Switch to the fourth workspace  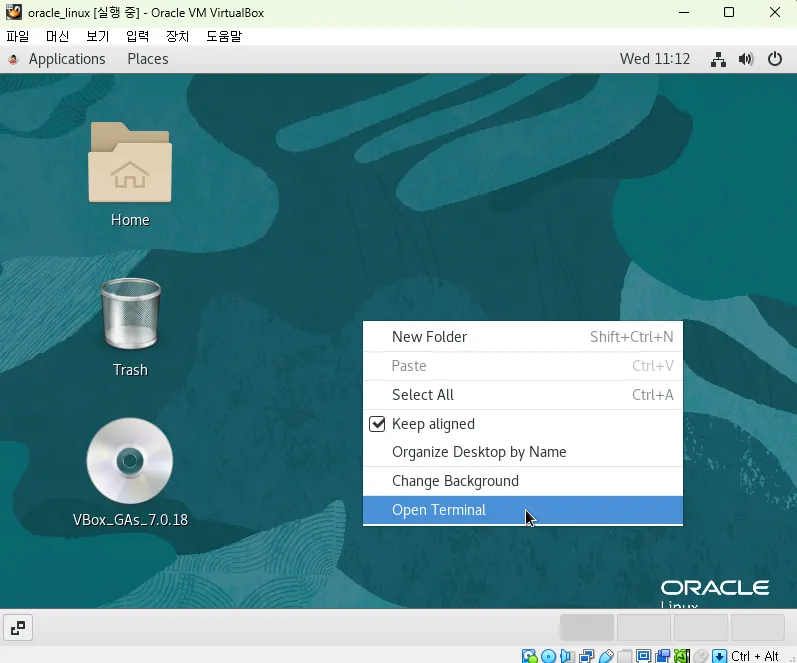pyautogui.click(x=758, y=628)
